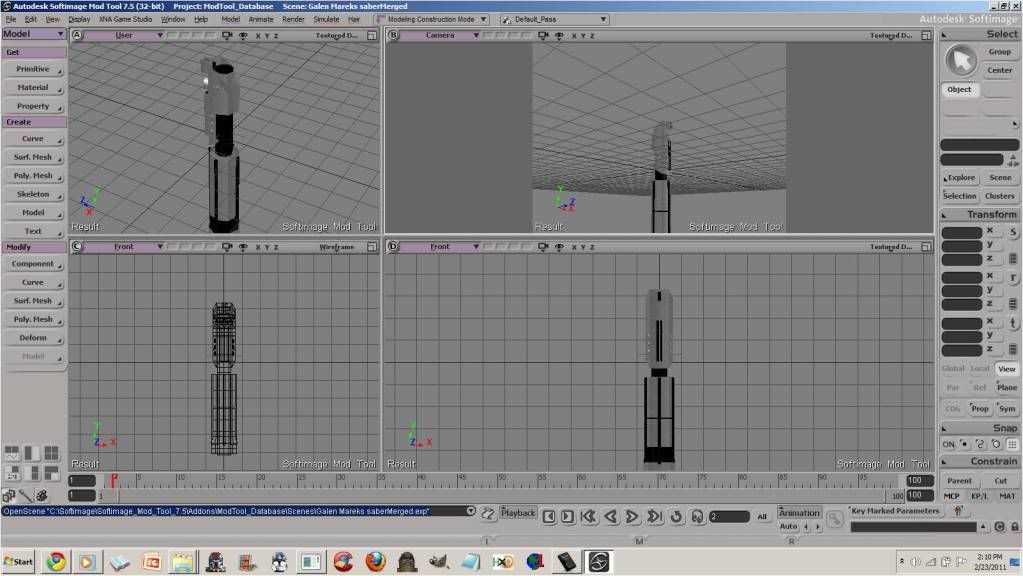The width and height of the screenshot is (1023, 576).
Task: Click the Scale 'S' transform icon
Action: click(1013, 232)
